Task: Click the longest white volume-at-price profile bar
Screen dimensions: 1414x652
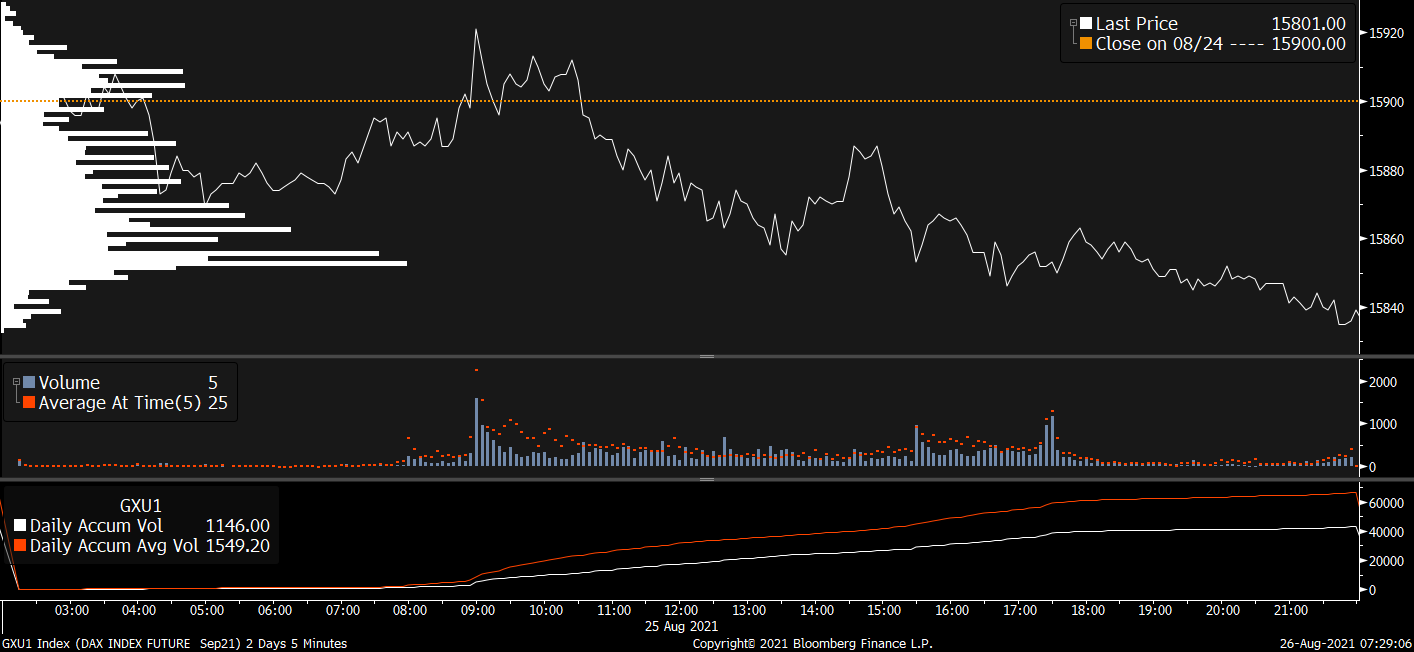Action: click(x=204, y=263)
